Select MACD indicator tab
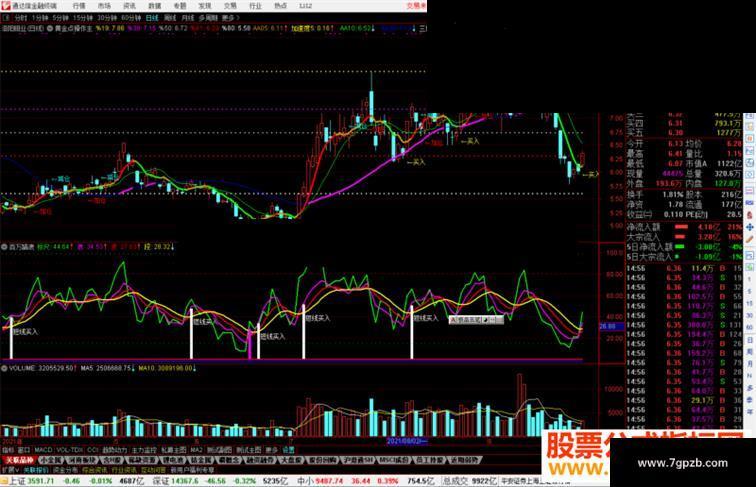The height and width of the screenshot is (487, 756). click(x=43, y=450)
